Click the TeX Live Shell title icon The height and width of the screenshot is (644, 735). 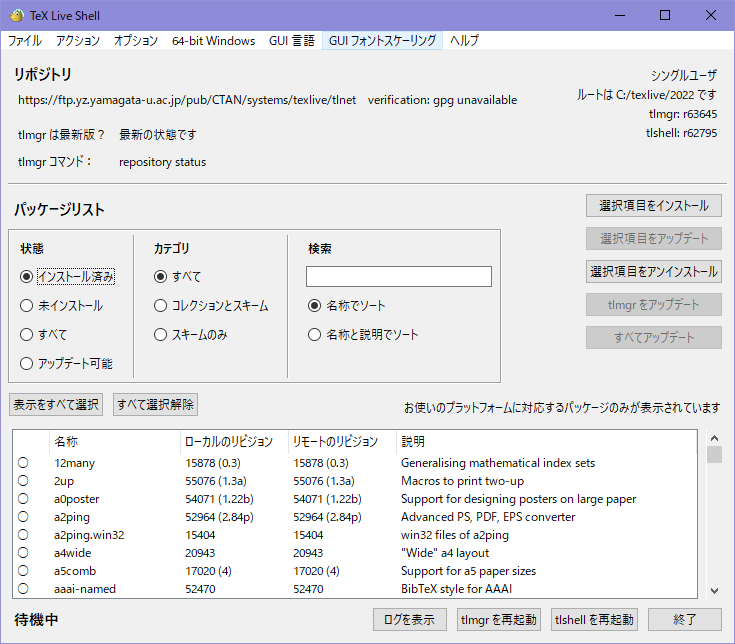(17, 15)
